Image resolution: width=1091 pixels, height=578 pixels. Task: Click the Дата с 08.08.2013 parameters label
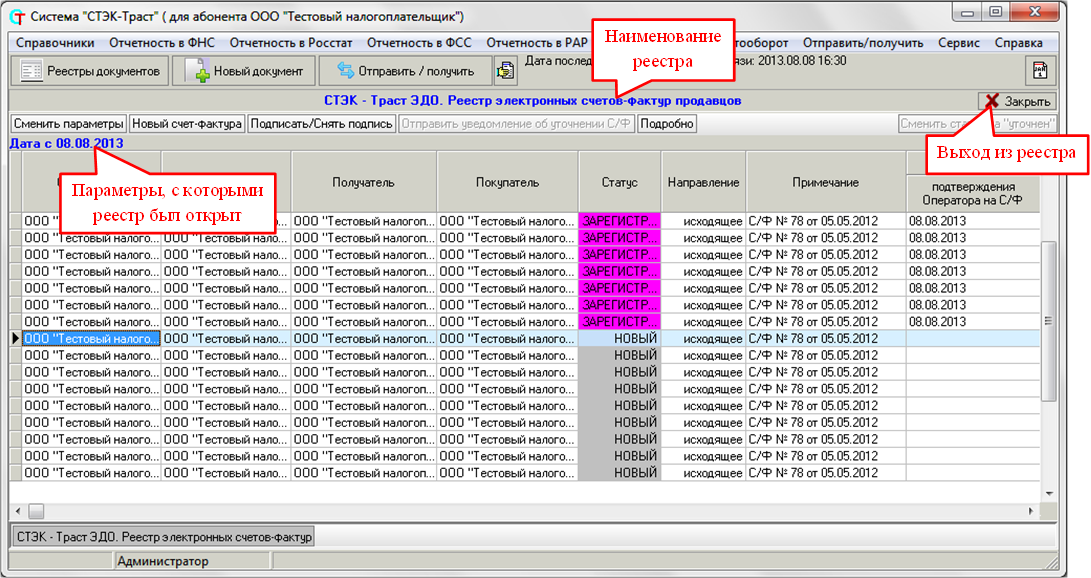click(66, 143)
